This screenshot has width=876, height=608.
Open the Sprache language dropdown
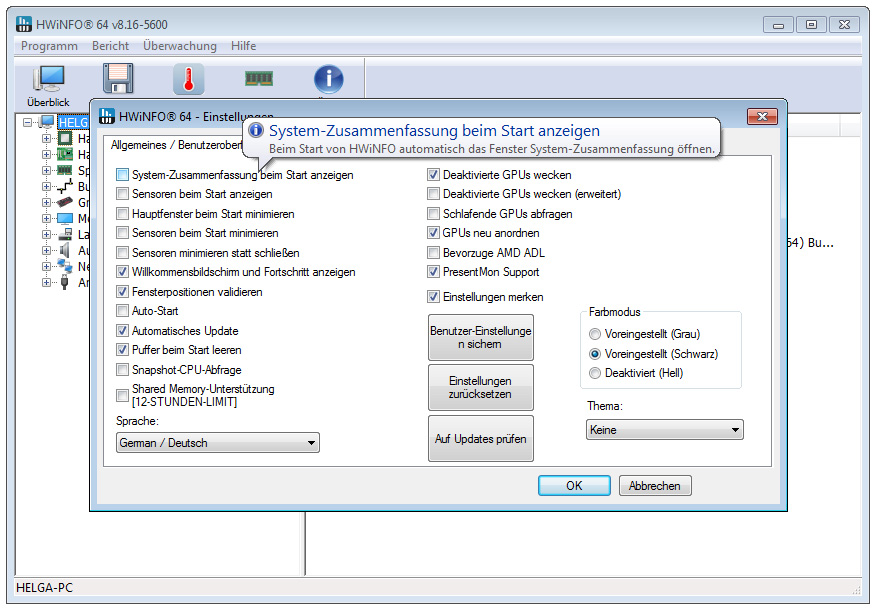coord(217,443)
